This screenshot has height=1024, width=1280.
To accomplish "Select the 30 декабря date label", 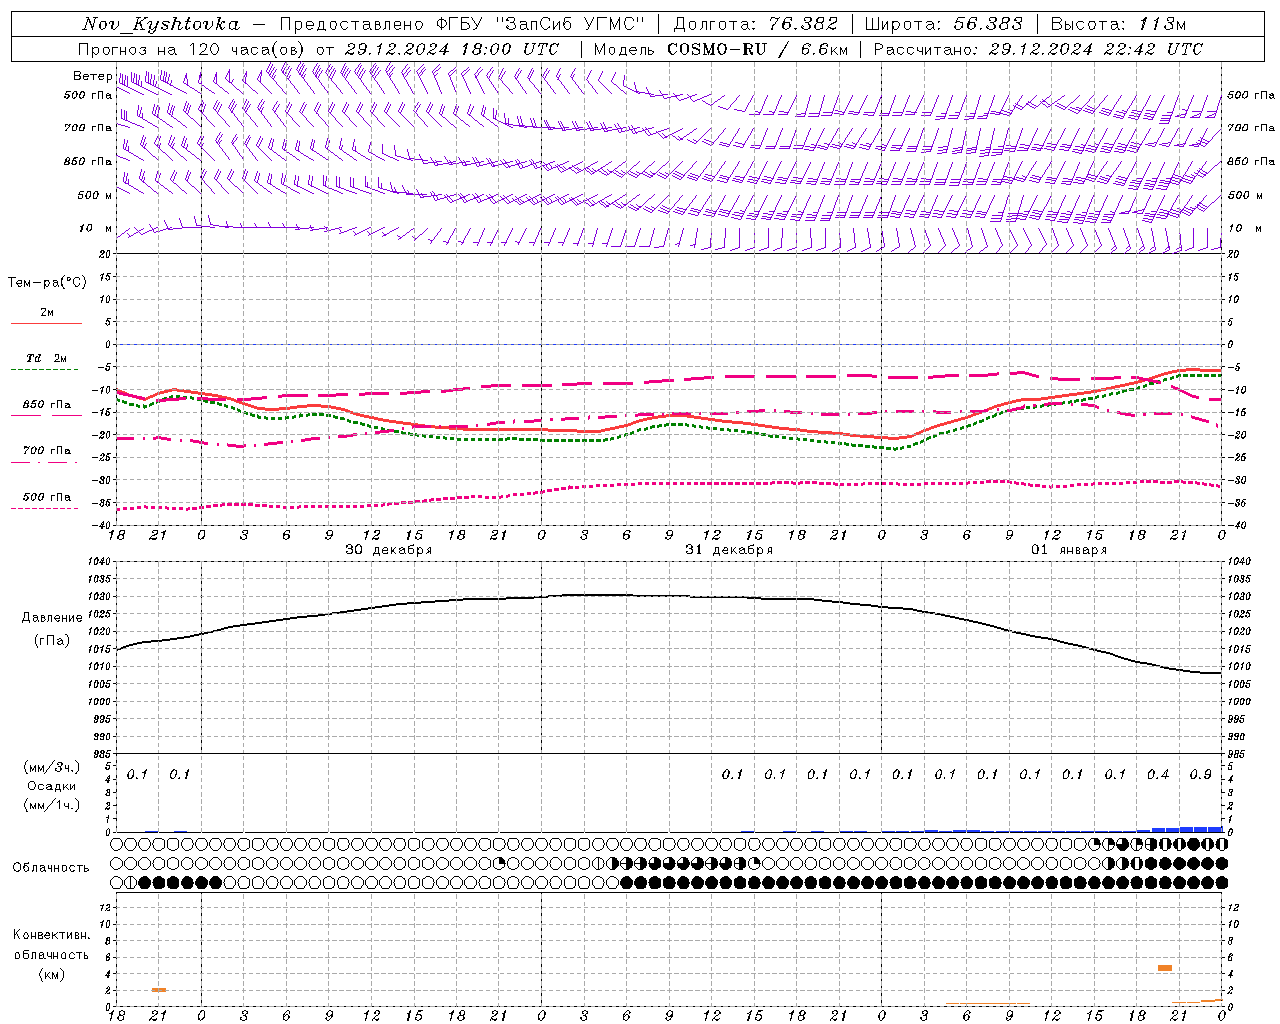I will (x=389, y=550).
